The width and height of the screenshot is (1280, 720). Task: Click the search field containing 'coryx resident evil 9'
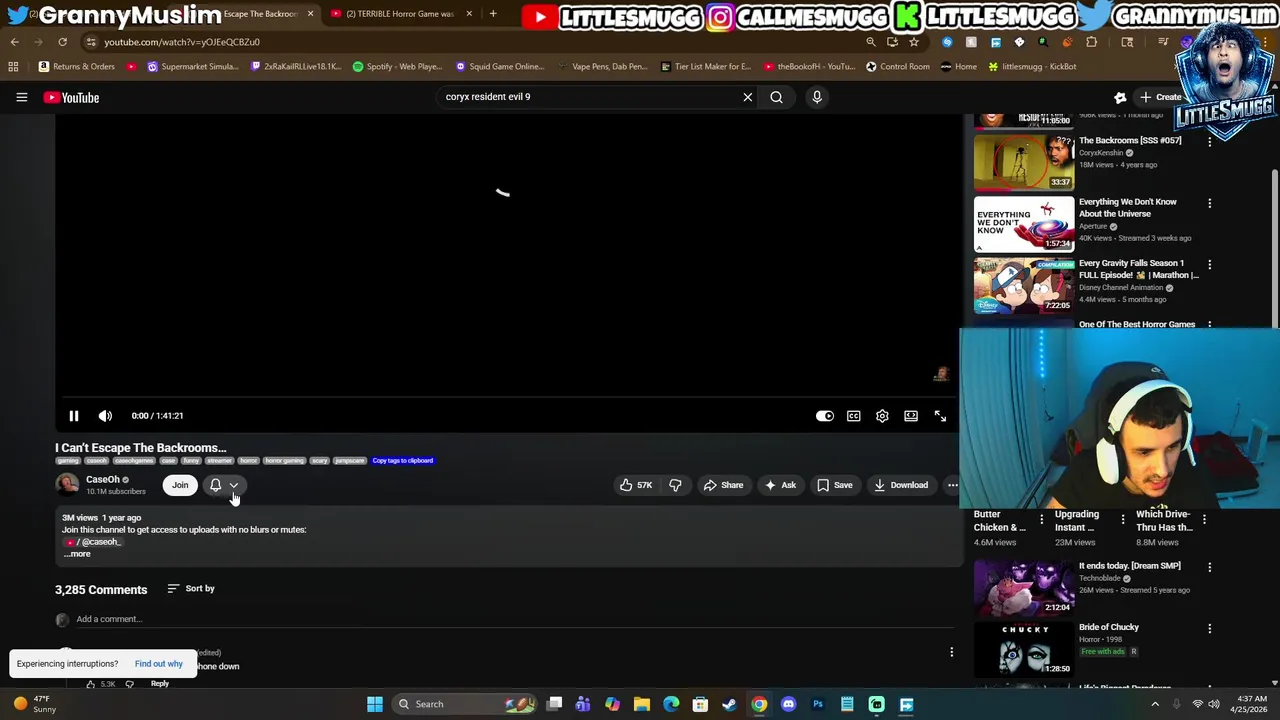click(x=588, y=97)
